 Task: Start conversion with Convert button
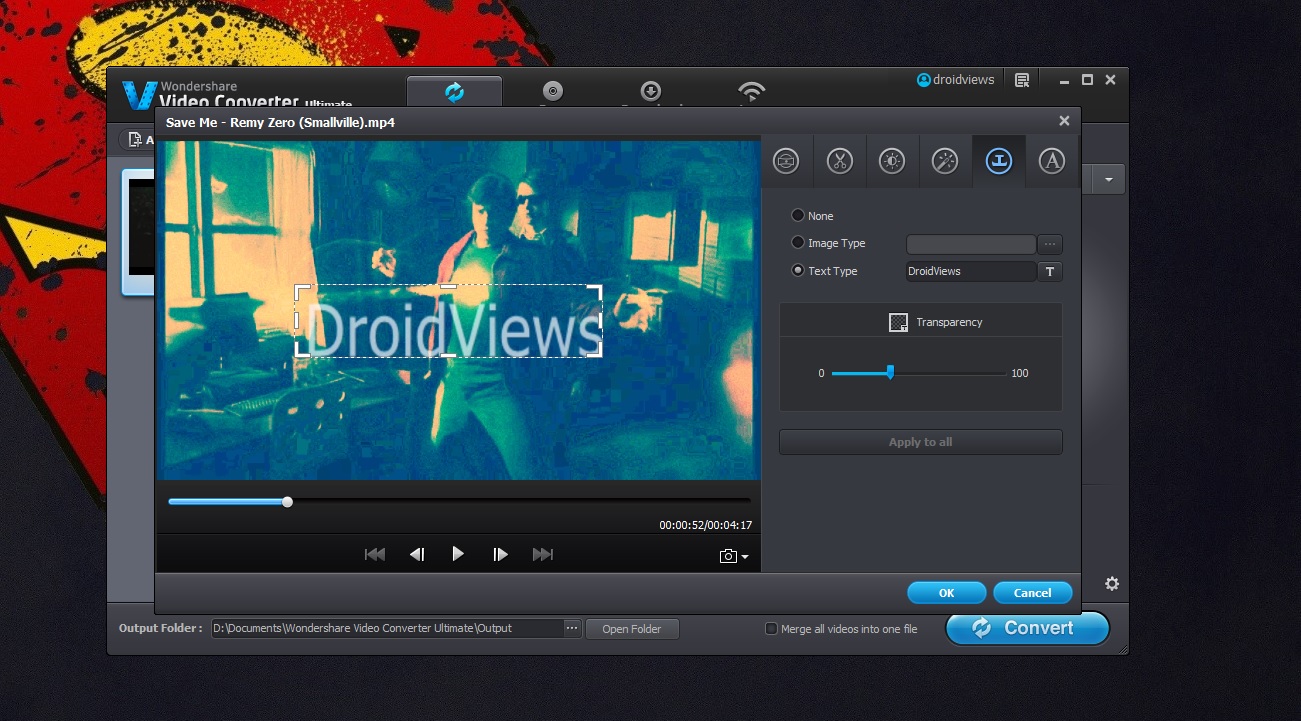coord(1028,628)
